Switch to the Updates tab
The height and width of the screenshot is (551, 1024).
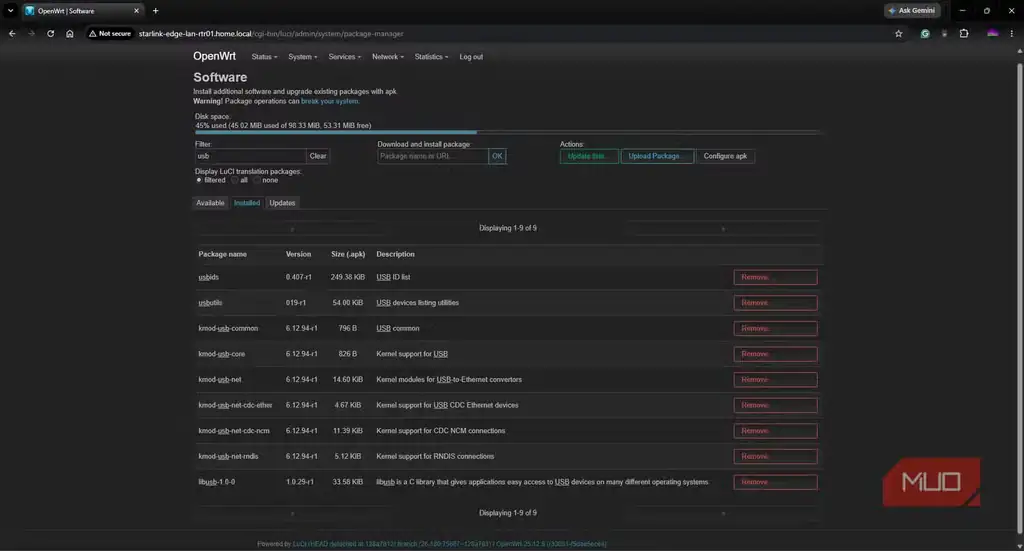pos(282,203)
